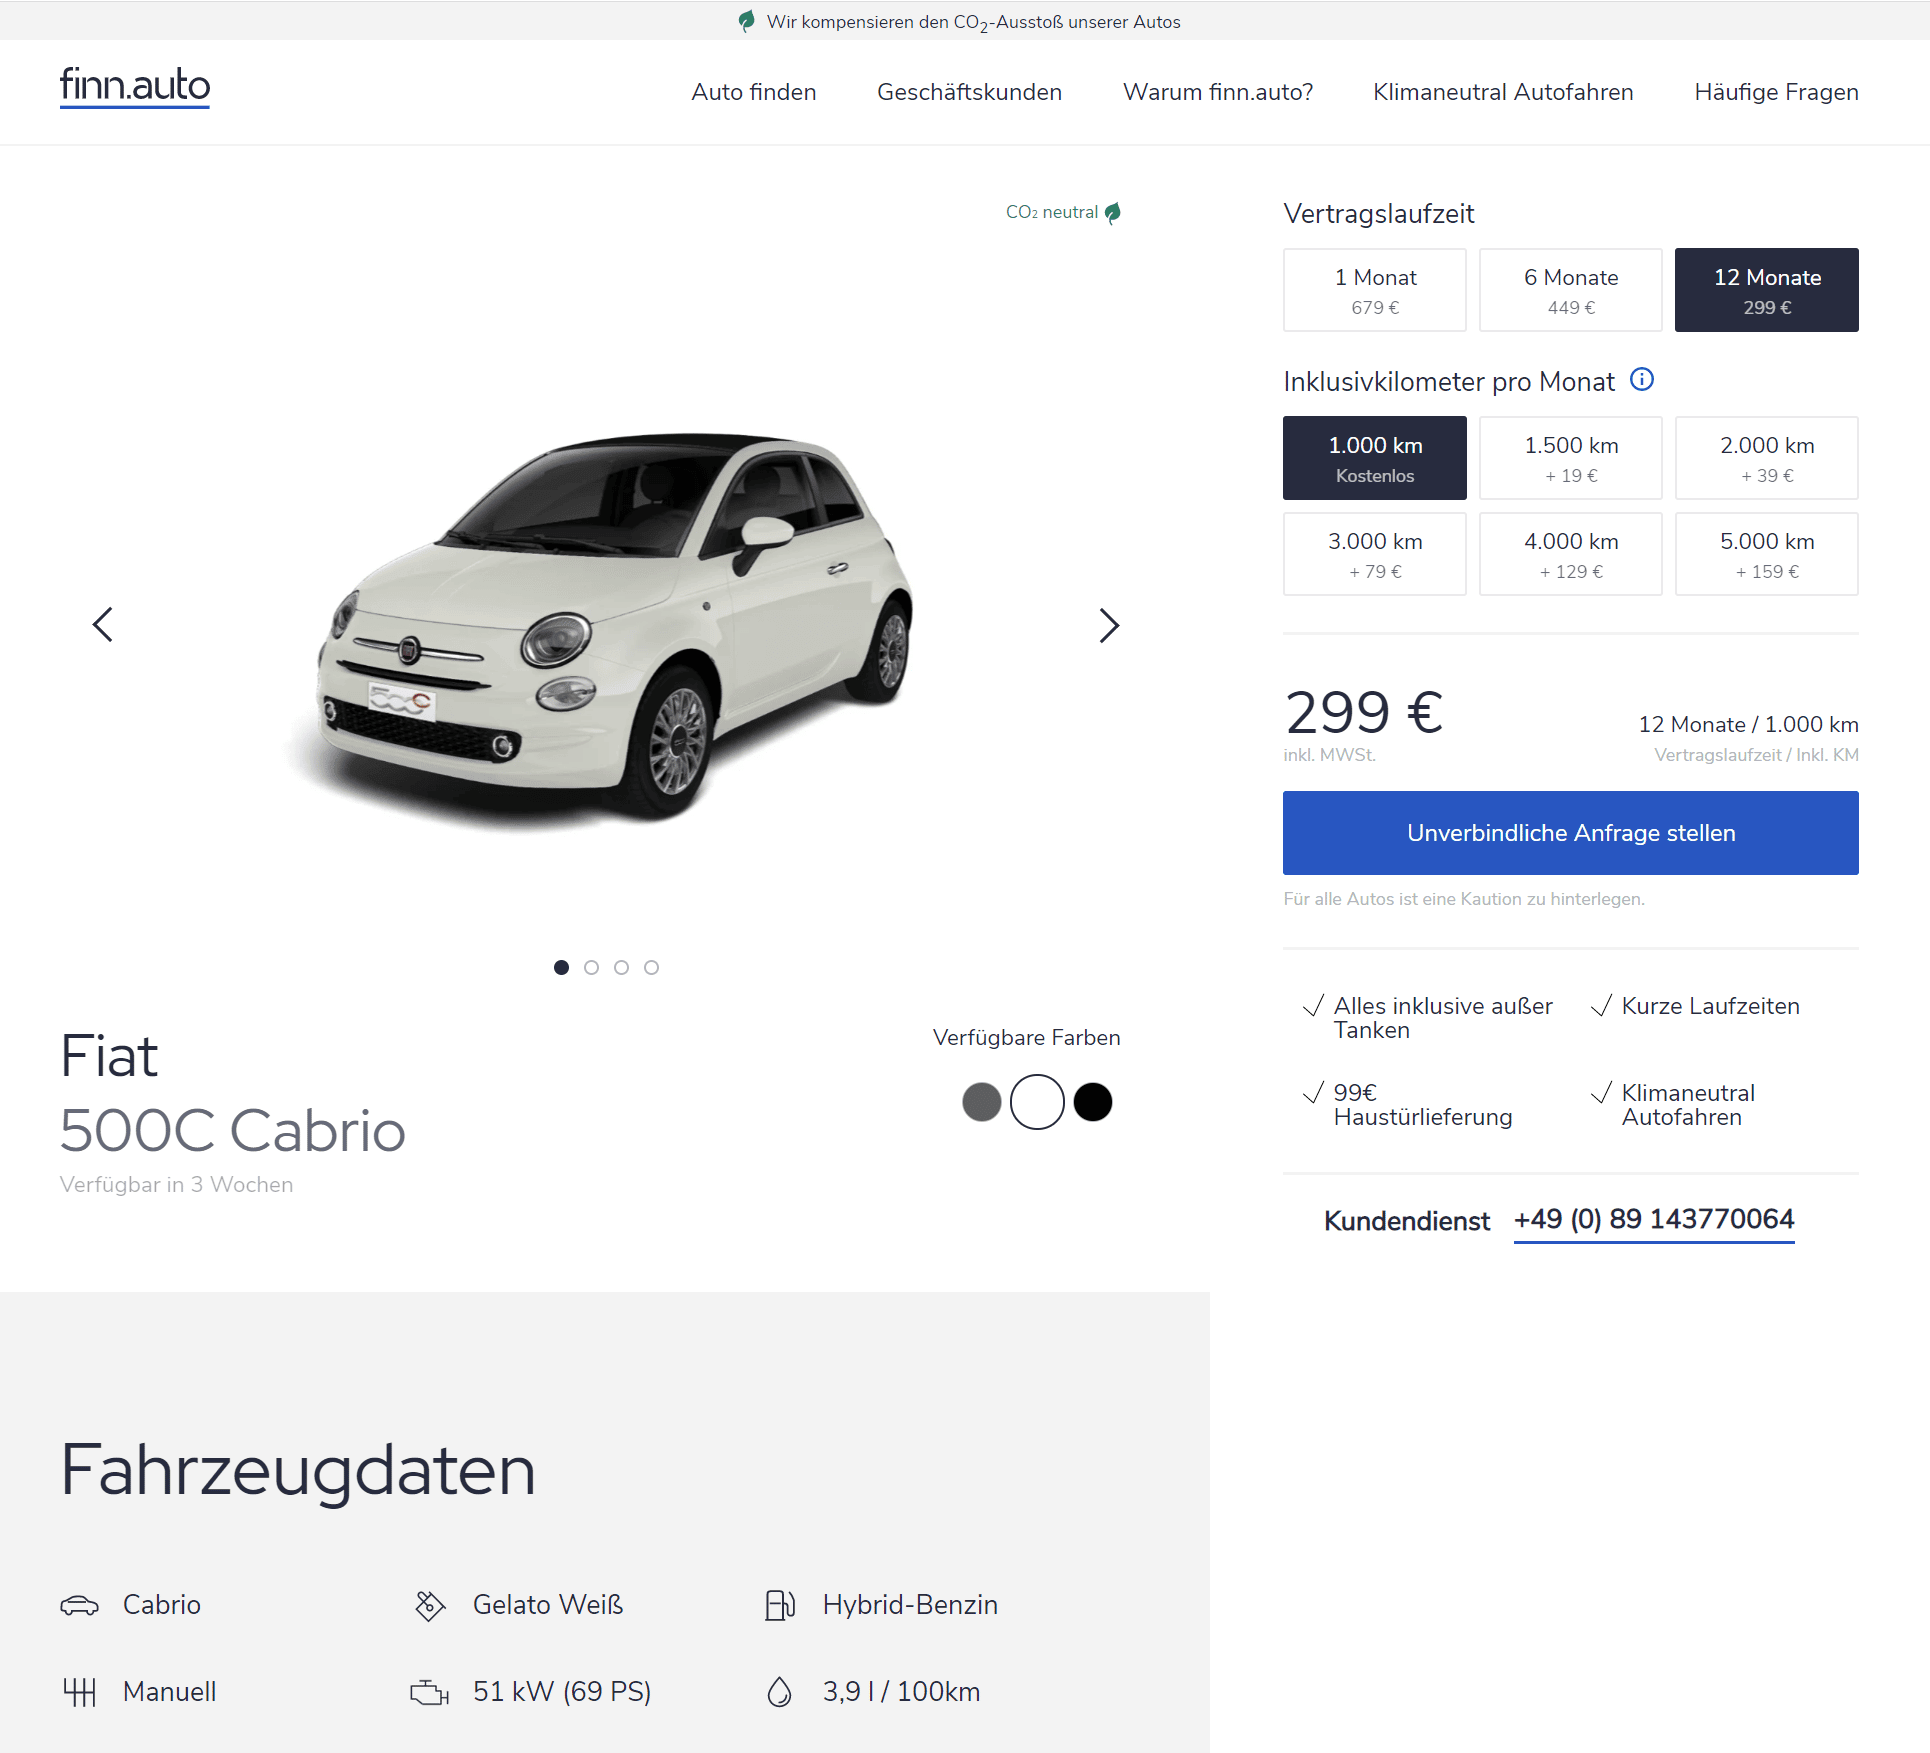Go to Klimaneutral Autofahren in navigation

coord(1503,92)
